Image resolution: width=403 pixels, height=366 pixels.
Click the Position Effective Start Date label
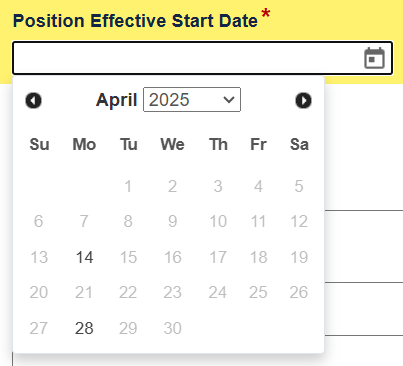pyautogui.click(x=135, y=21)
